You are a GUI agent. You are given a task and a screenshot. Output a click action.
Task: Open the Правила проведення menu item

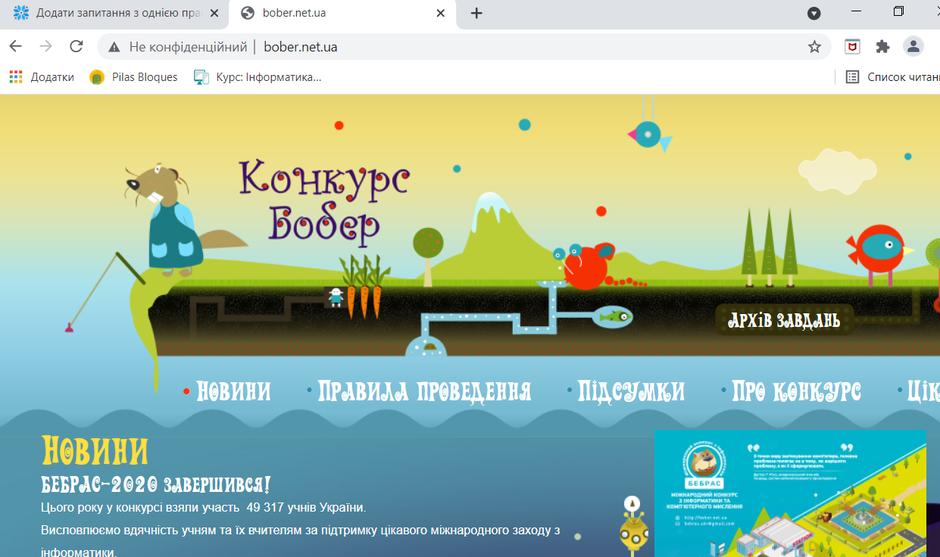click(424, 392)
